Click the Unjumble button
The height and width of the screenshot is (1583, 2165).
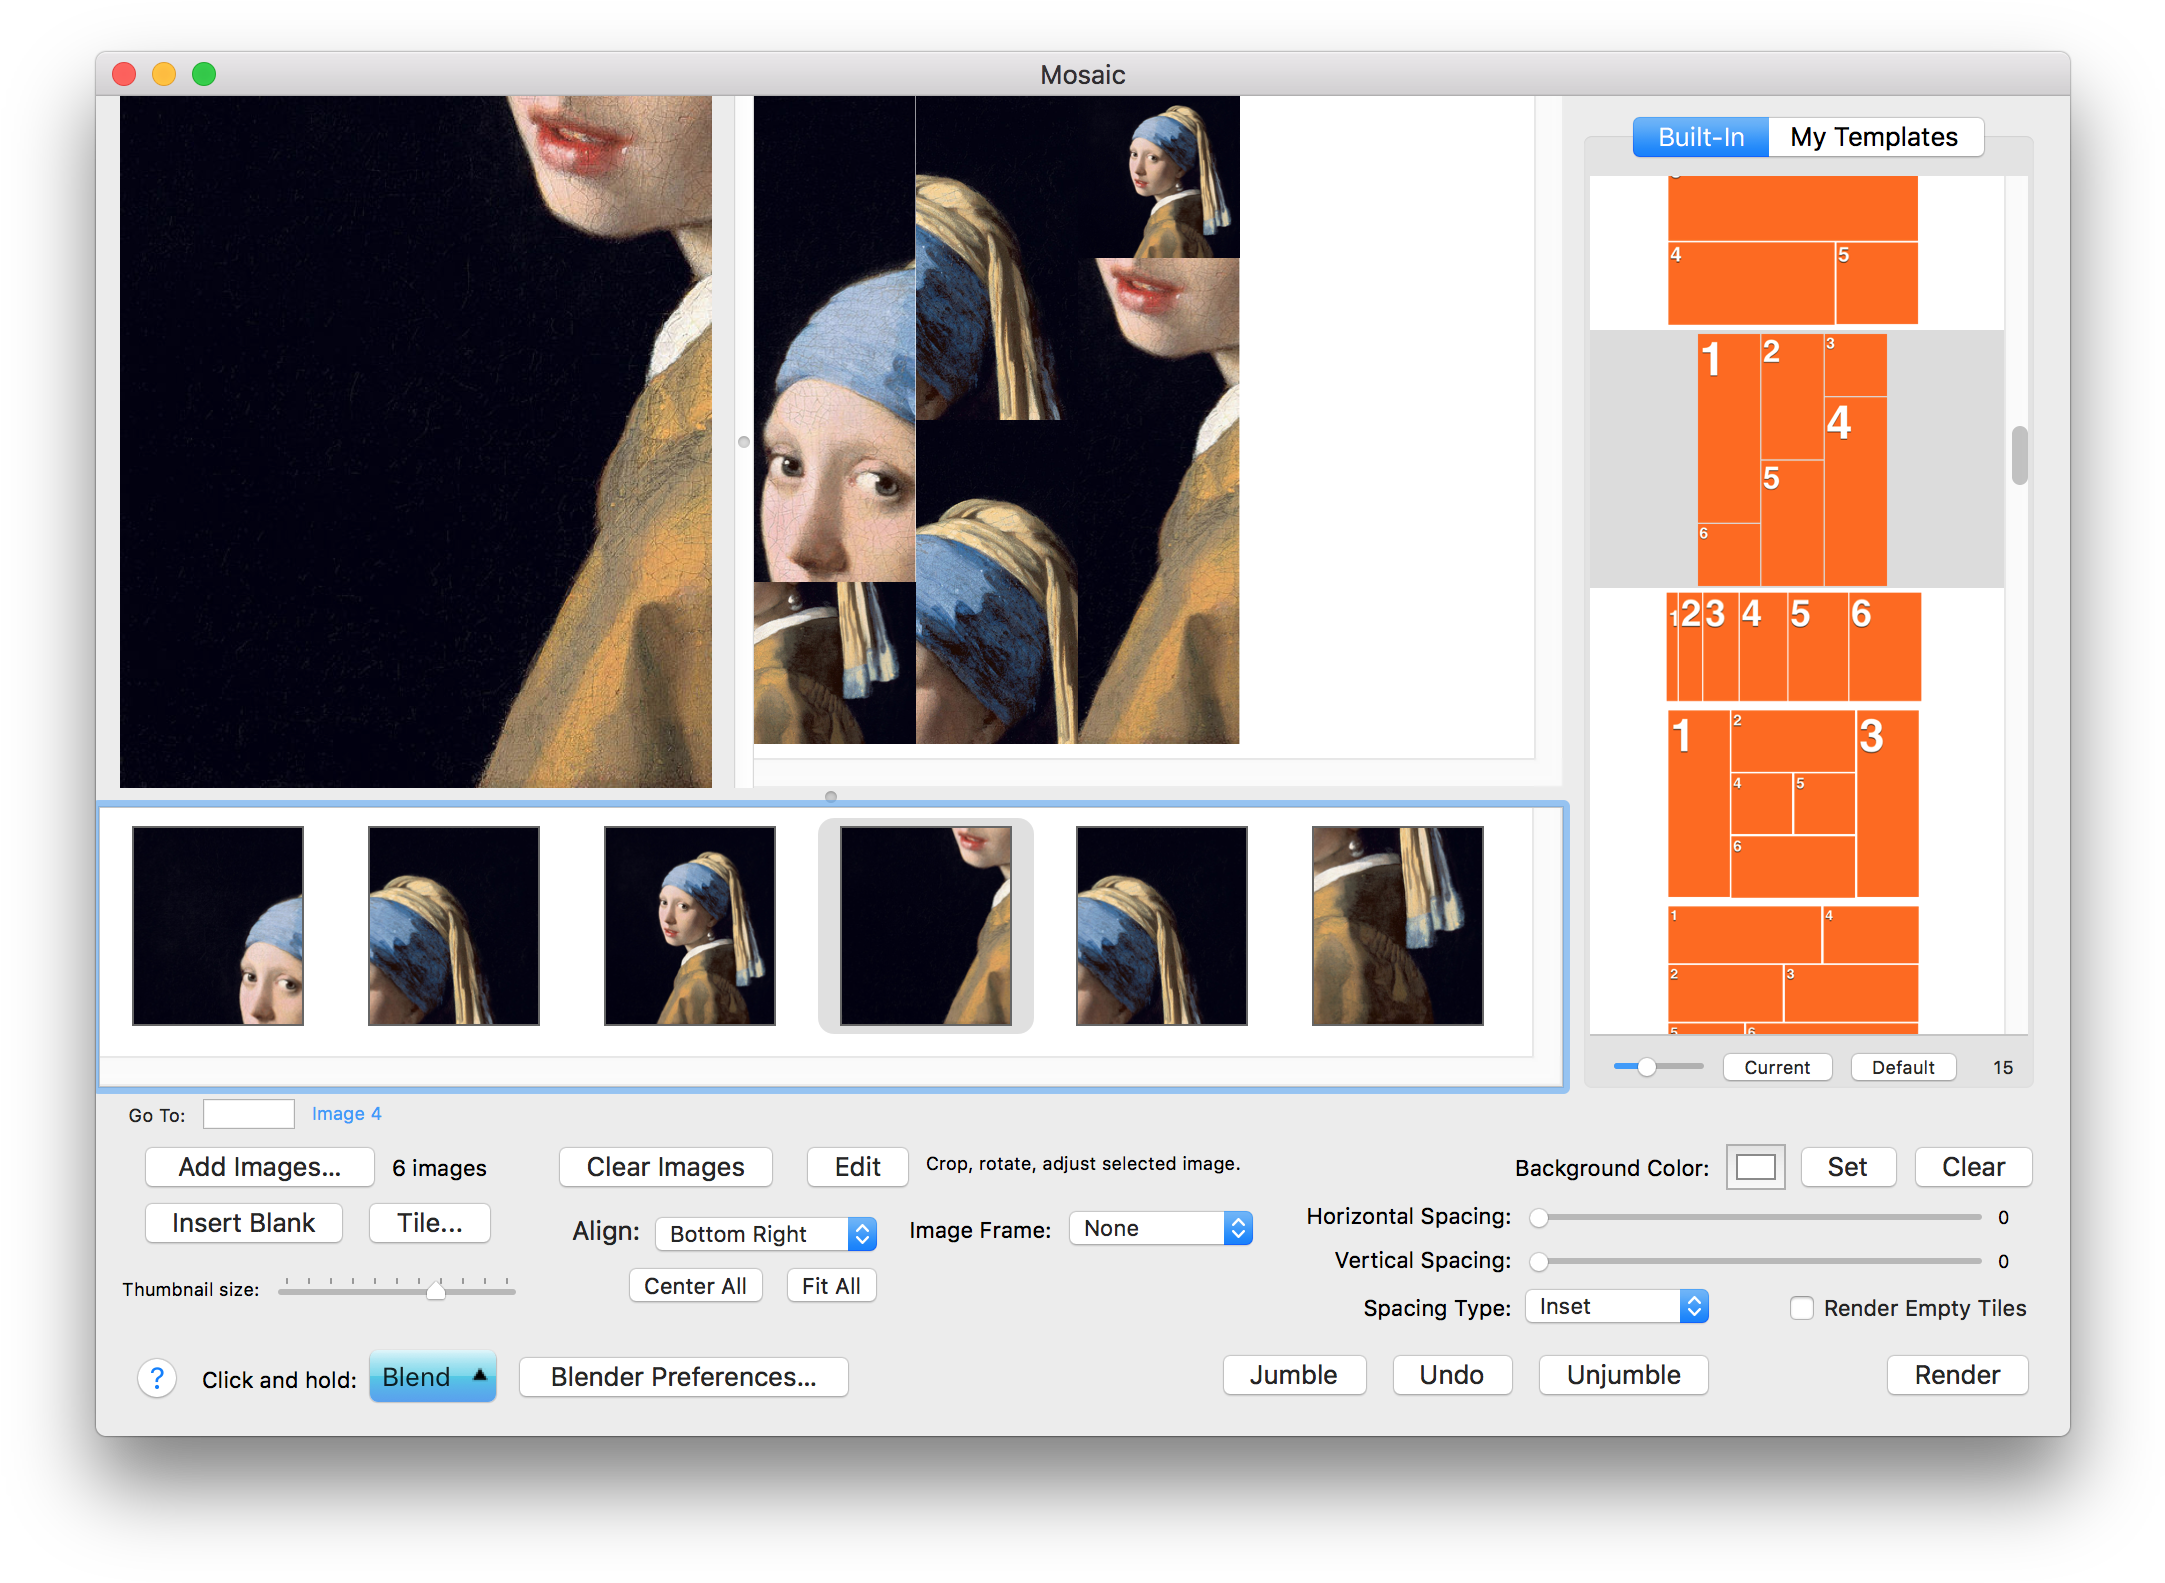1624,1375
